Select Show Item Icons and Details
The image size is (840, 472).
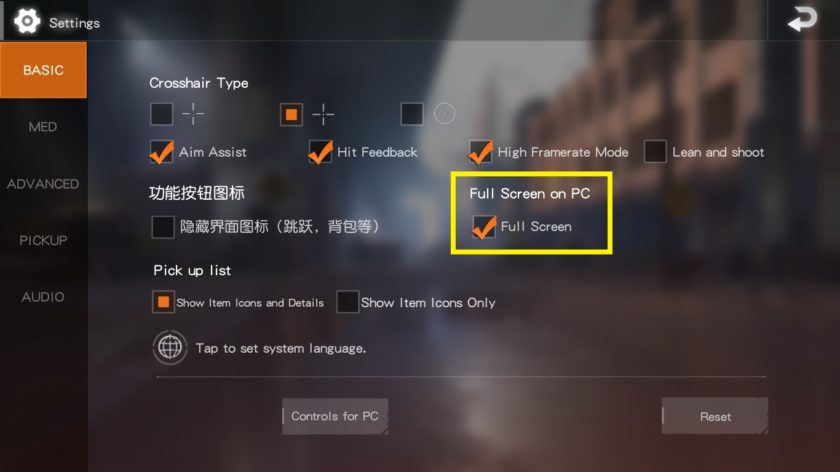pos(163,302)
